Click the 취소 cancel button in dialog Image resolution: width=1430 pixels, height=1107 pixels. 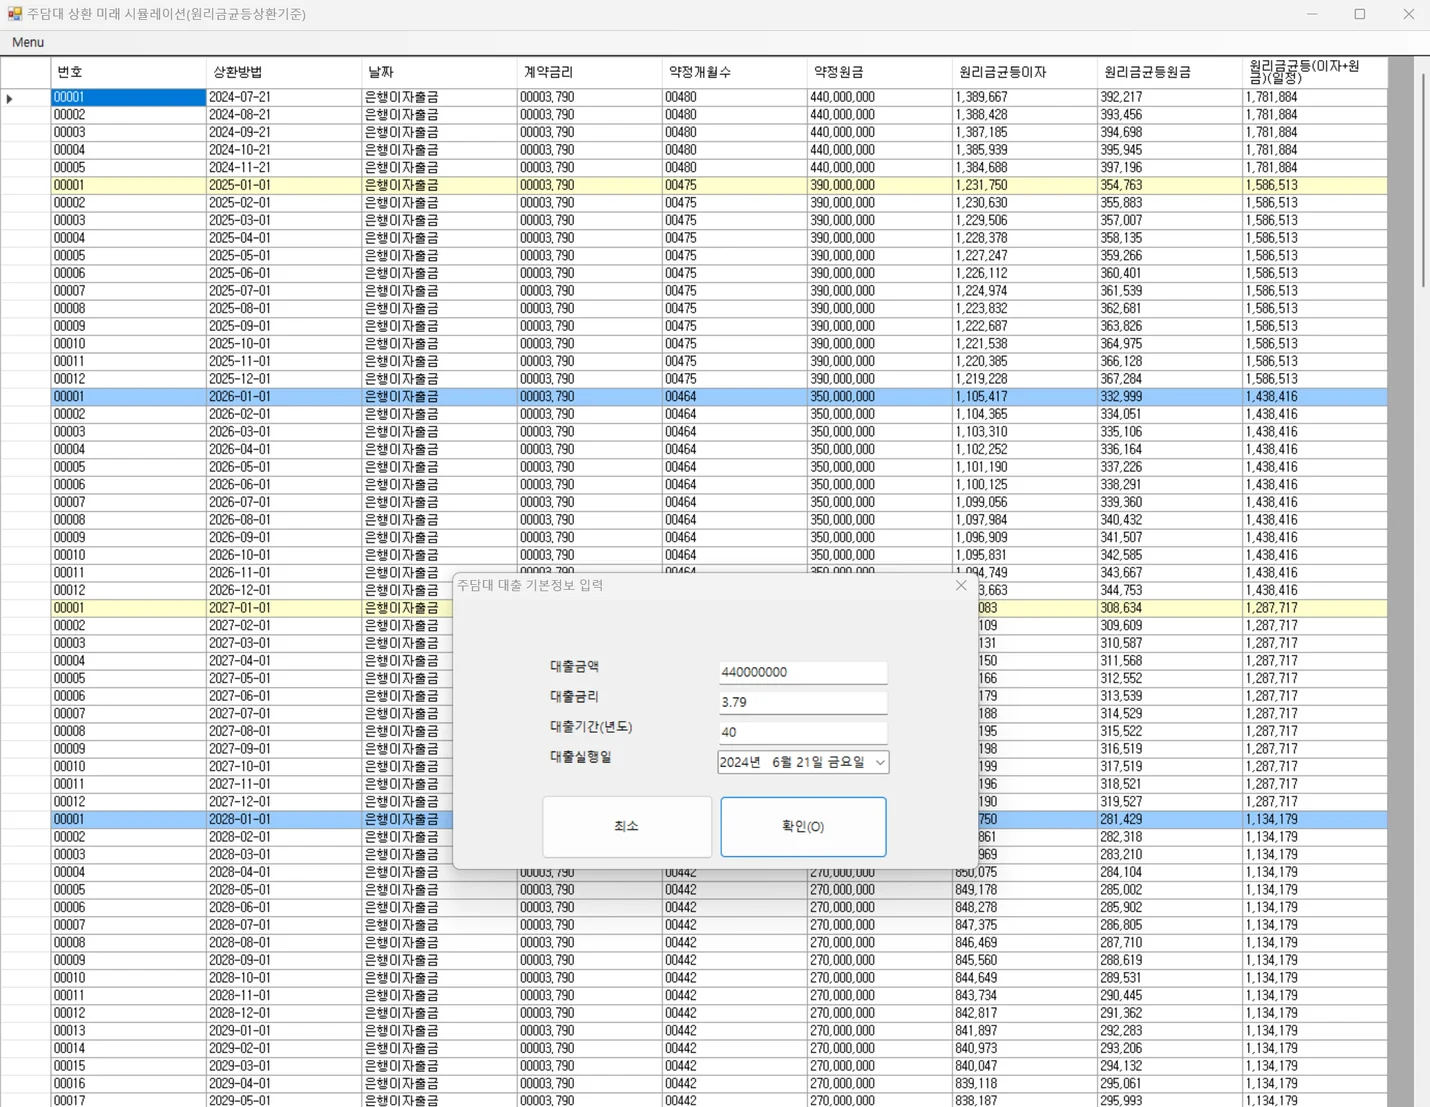(627, 826)
